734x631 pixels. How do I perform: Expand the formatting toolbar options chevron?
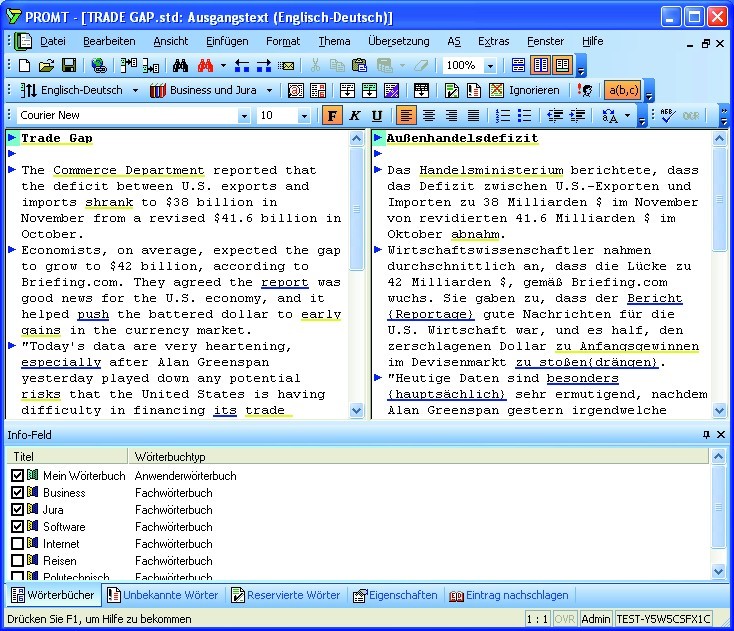coord(642,116)
